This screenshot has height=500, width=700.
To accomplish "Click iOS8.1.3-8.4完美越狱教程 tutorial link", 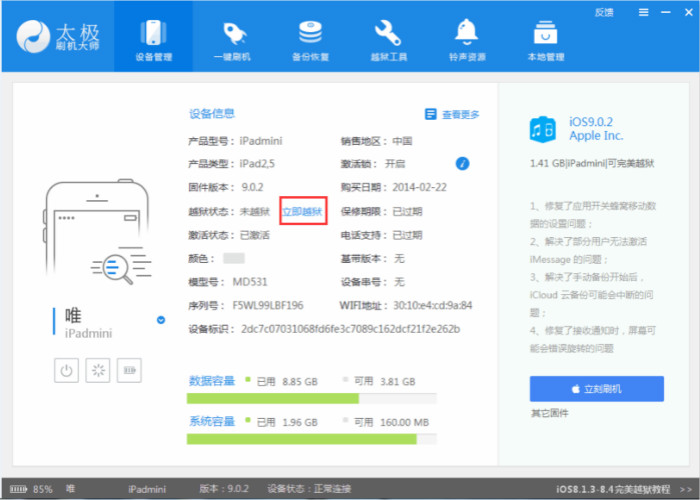I will click(x=613, y=489).
